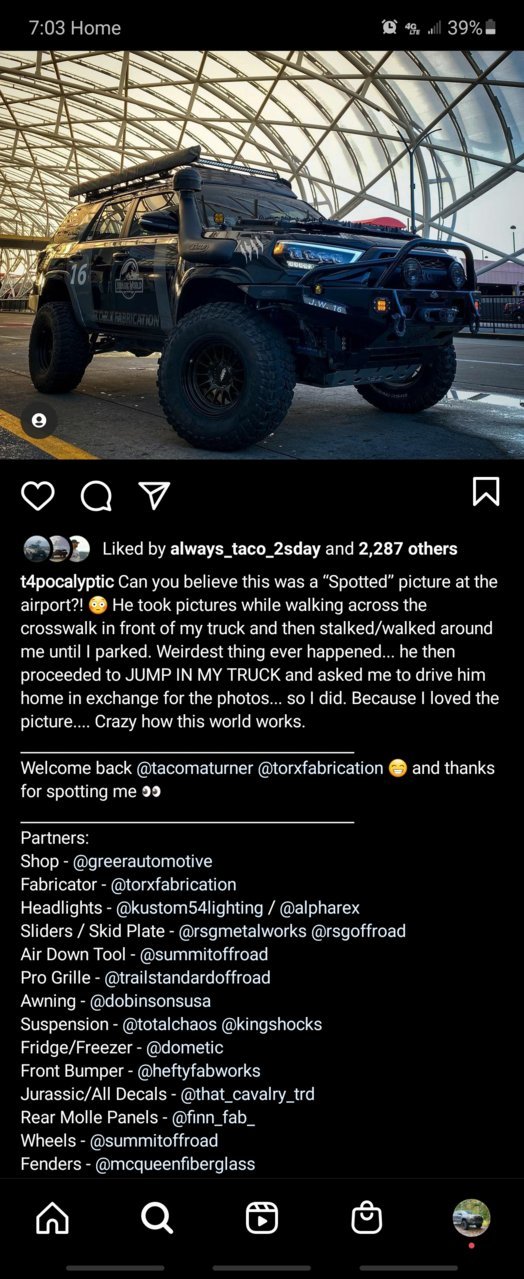Tap the black truck photo
The width and height of the screenshot is (524, 1279).
(262, 255)
